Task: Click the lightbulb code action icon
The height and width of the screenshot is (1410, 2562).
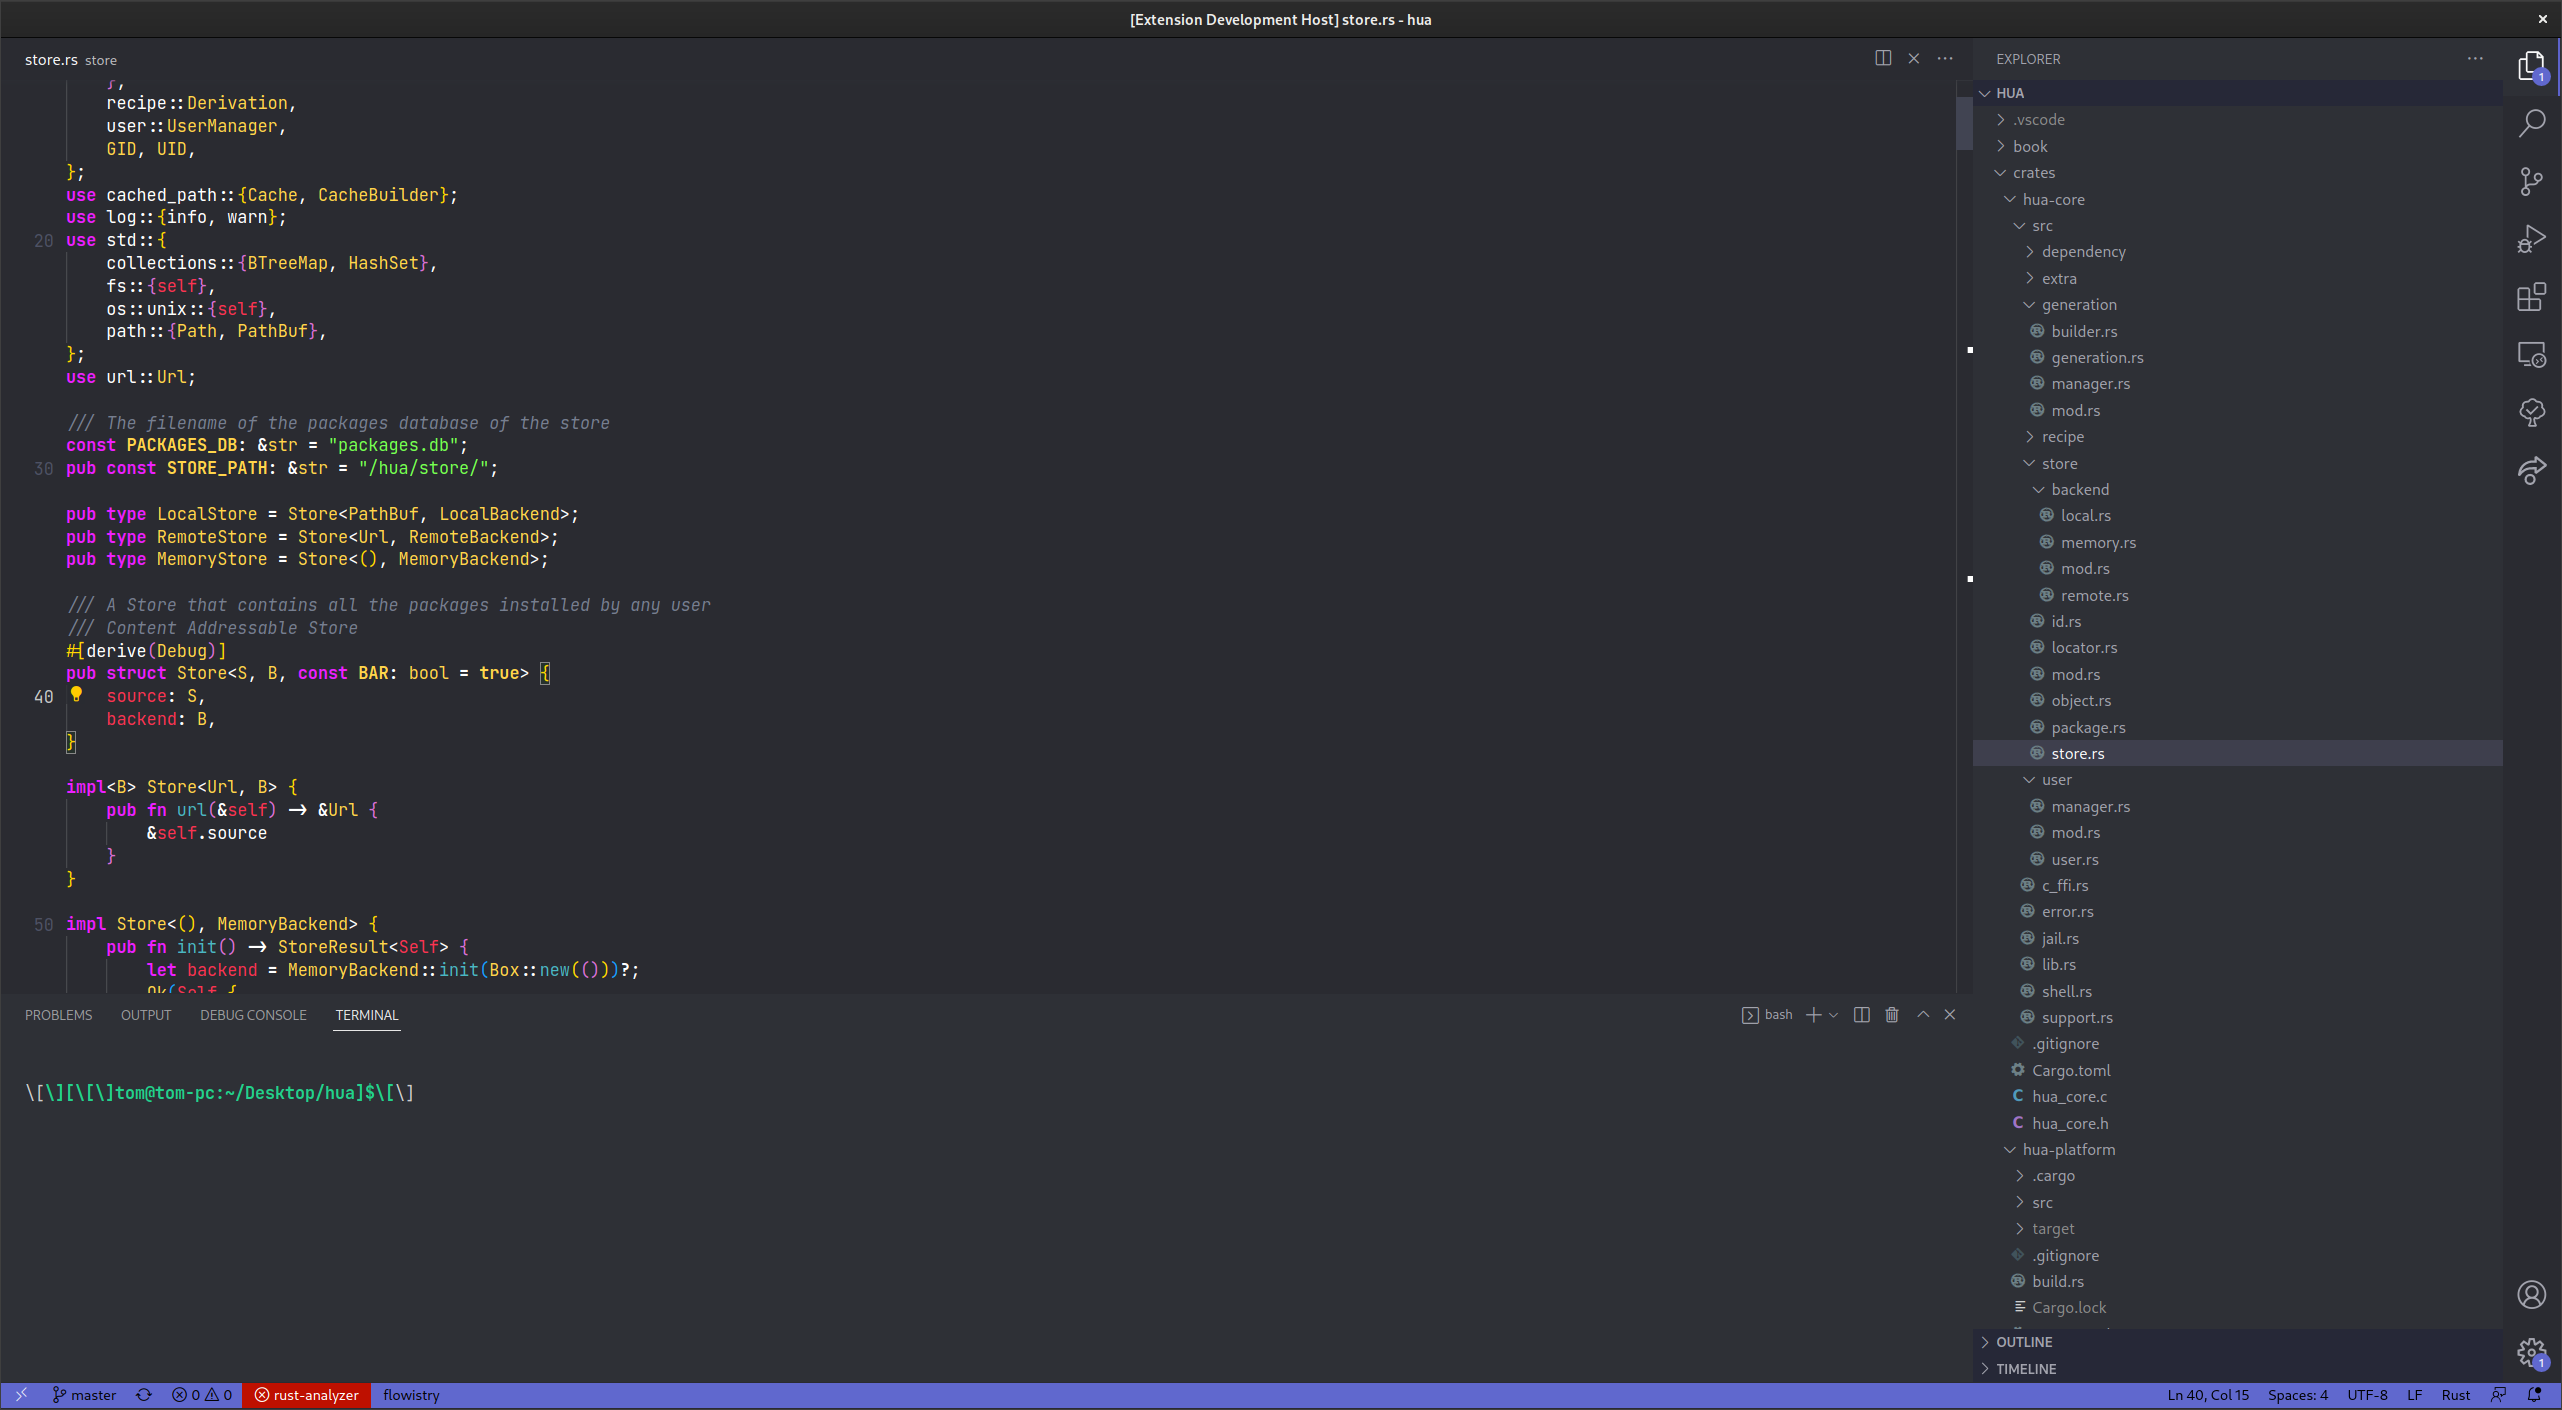Action: (x=76, y=694)
